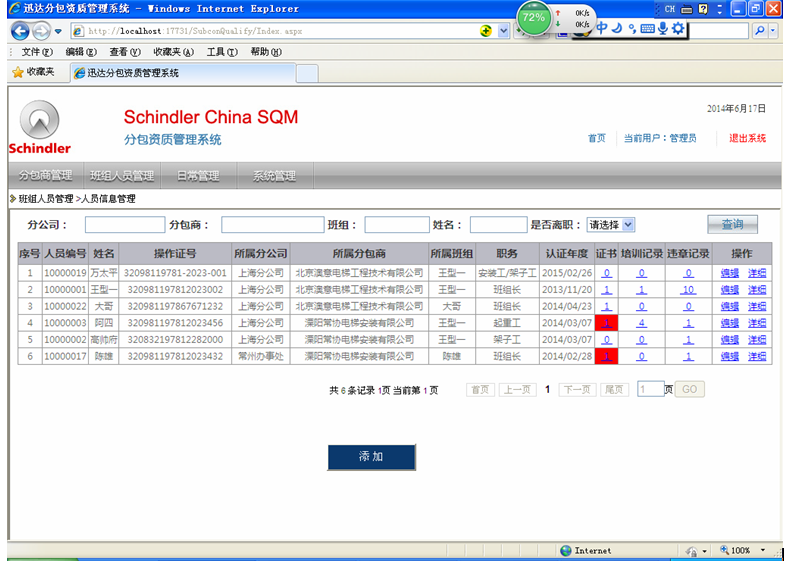
Task: Click the 首页 link near current user
Action: coord(597,138)
